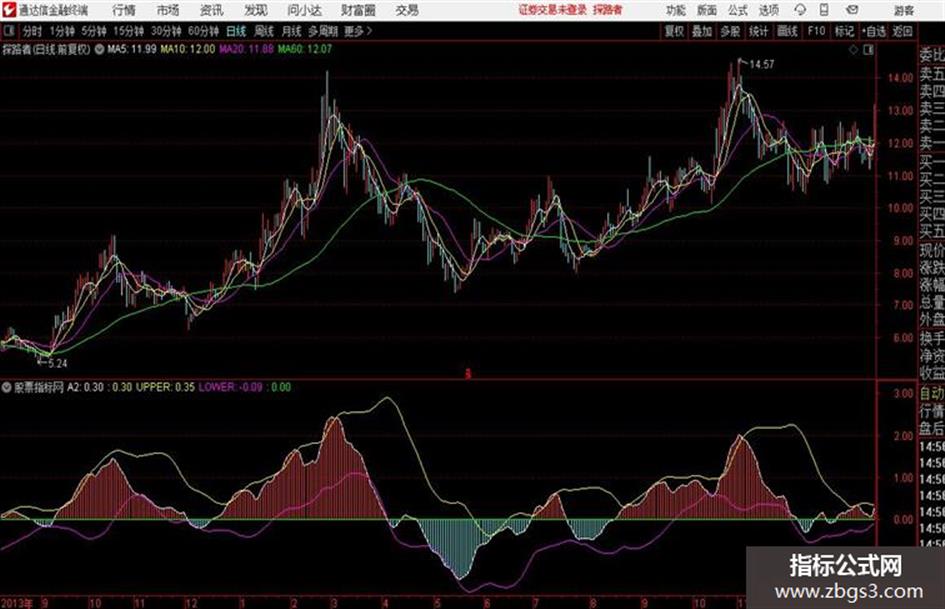Open the 公式 menu
The image size is (945, 609).
point(738,10)
